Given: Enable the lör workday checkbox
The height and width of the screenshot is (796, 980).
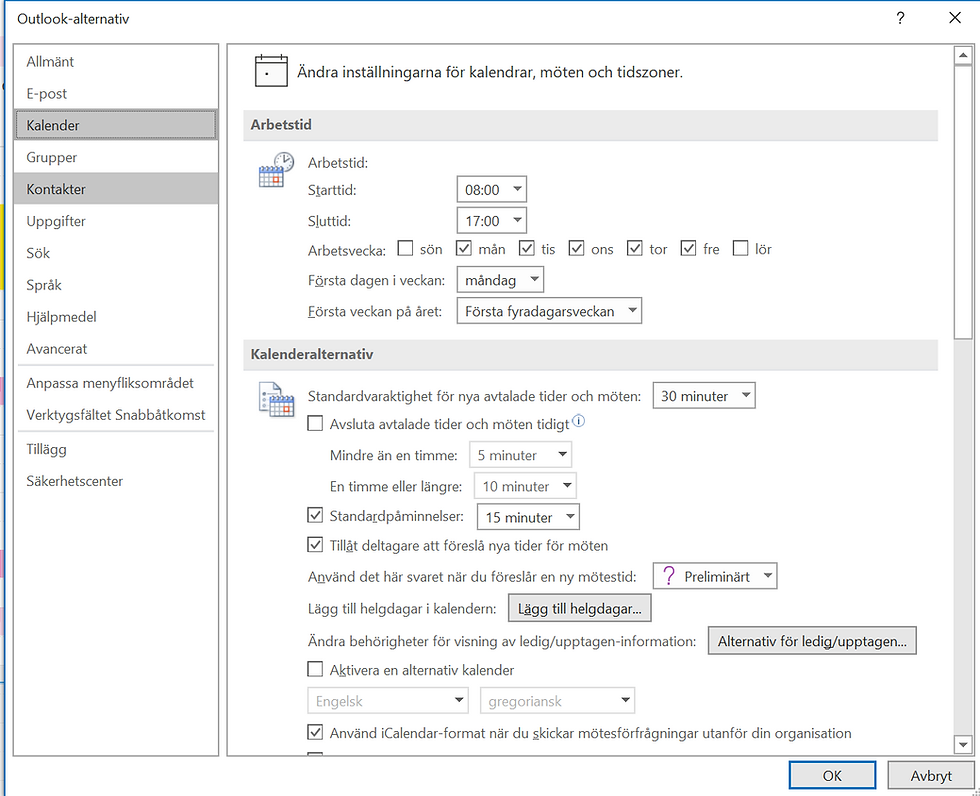Looking at the screenshot, I should 741,249.
